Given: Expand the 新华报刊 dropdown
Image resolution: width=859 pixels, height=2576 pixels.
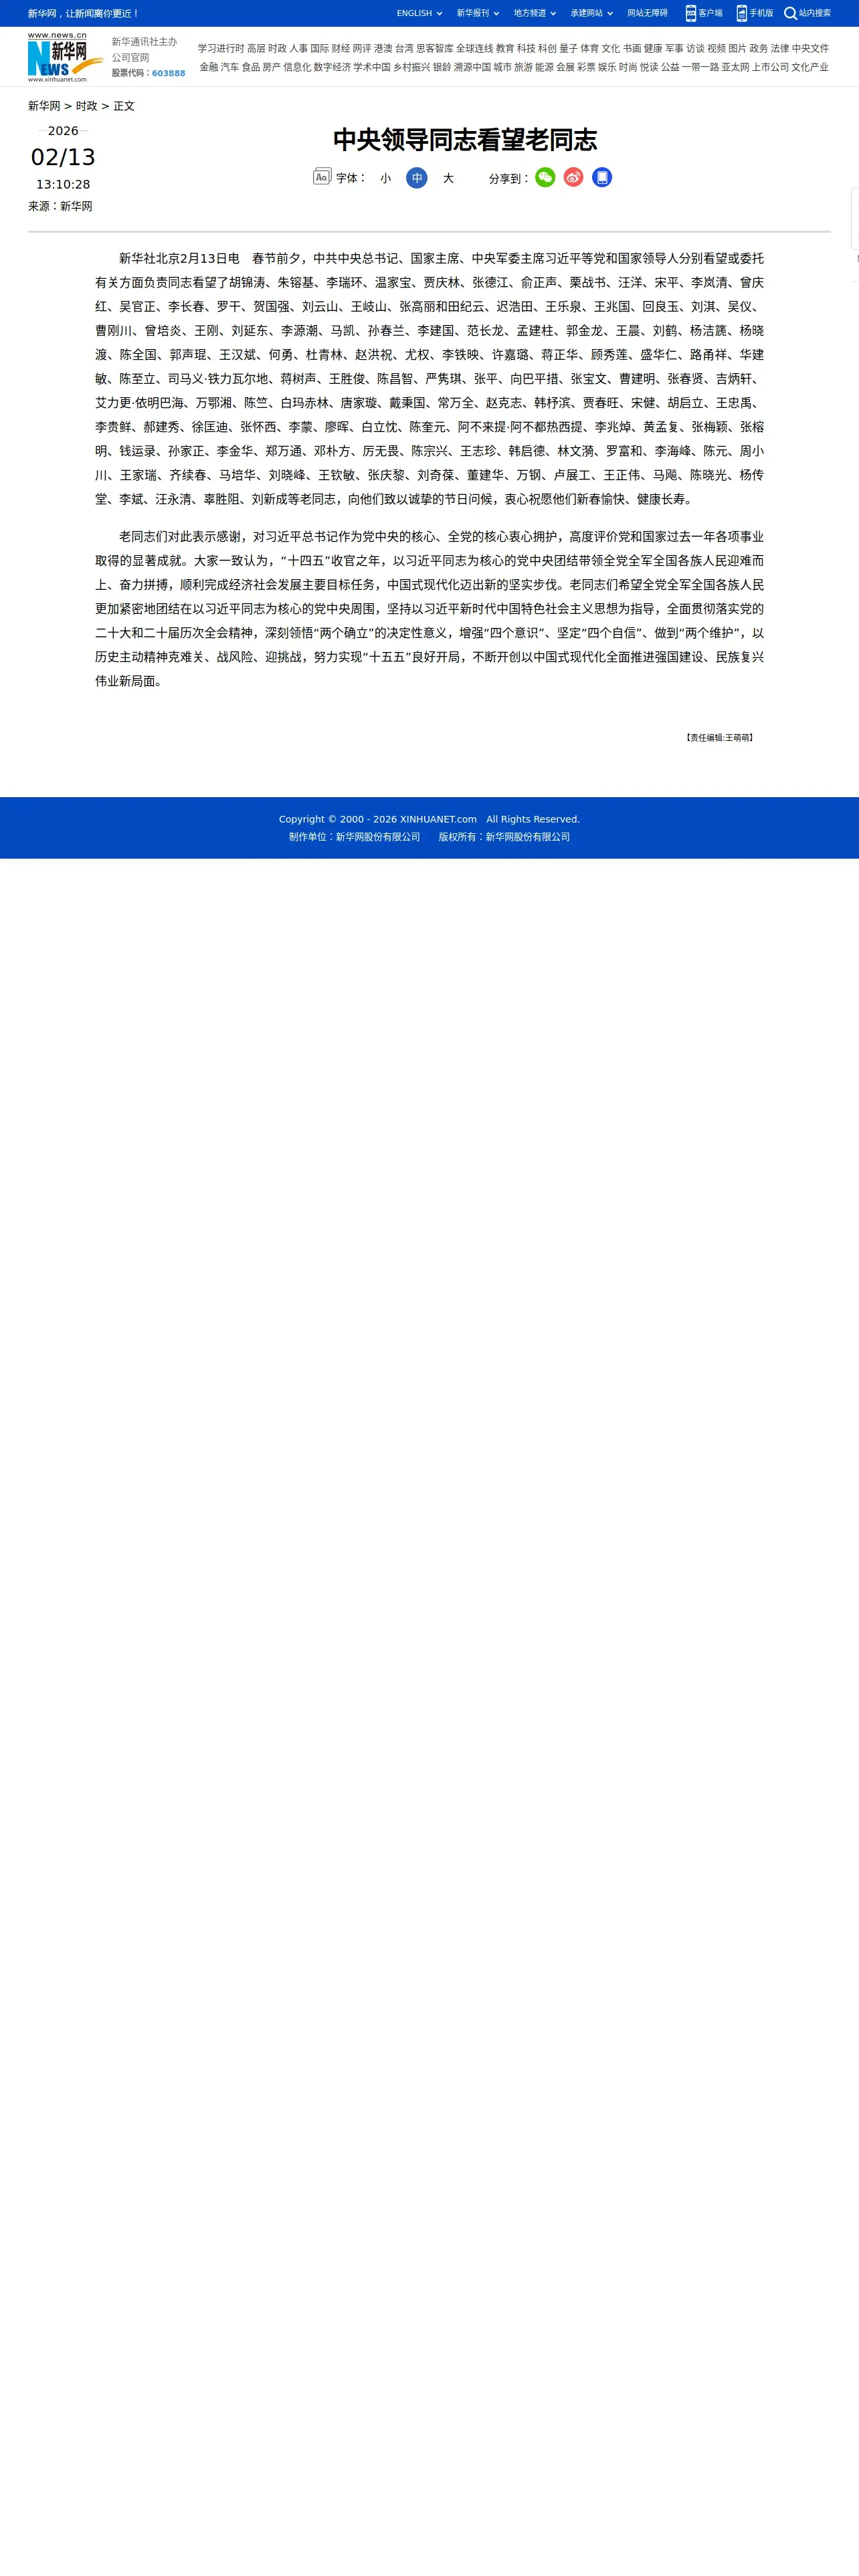Looking at the screenshot, I should 478,13.
